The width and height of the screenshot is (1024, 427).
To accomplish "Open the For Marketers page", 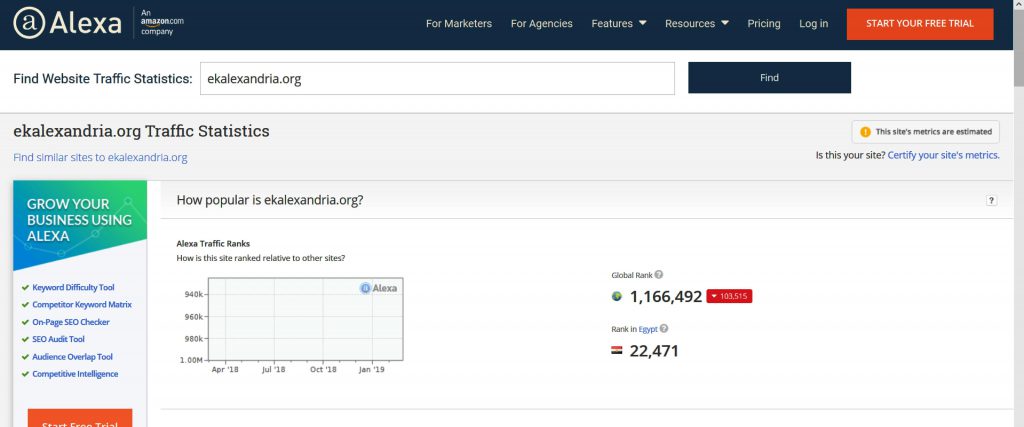I will [458, 24].
